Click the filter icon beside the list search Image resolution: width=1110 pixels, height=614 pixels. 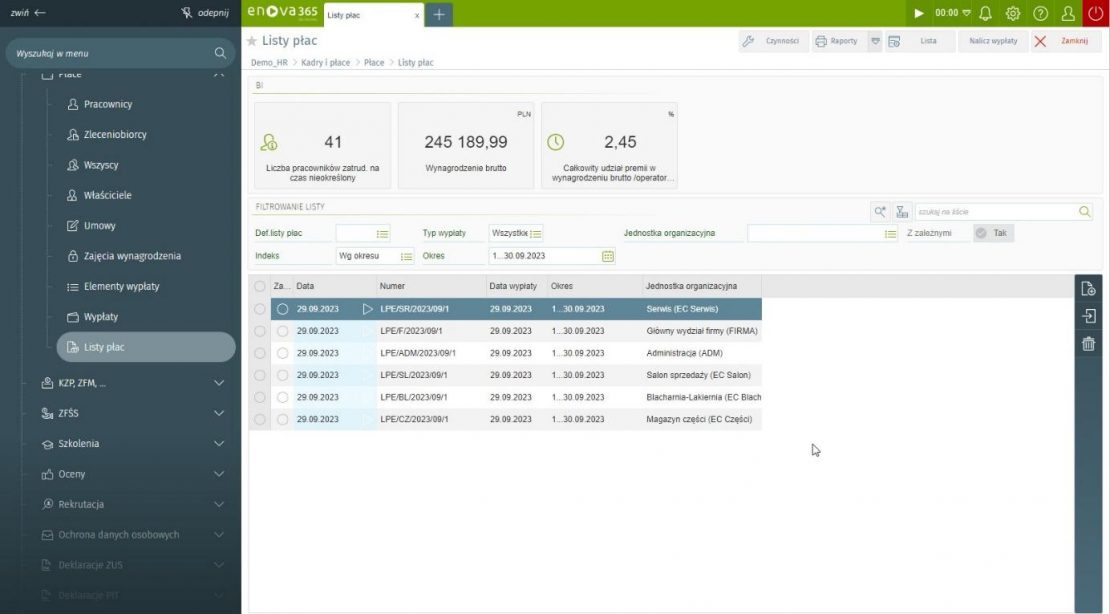coord(901,212)
